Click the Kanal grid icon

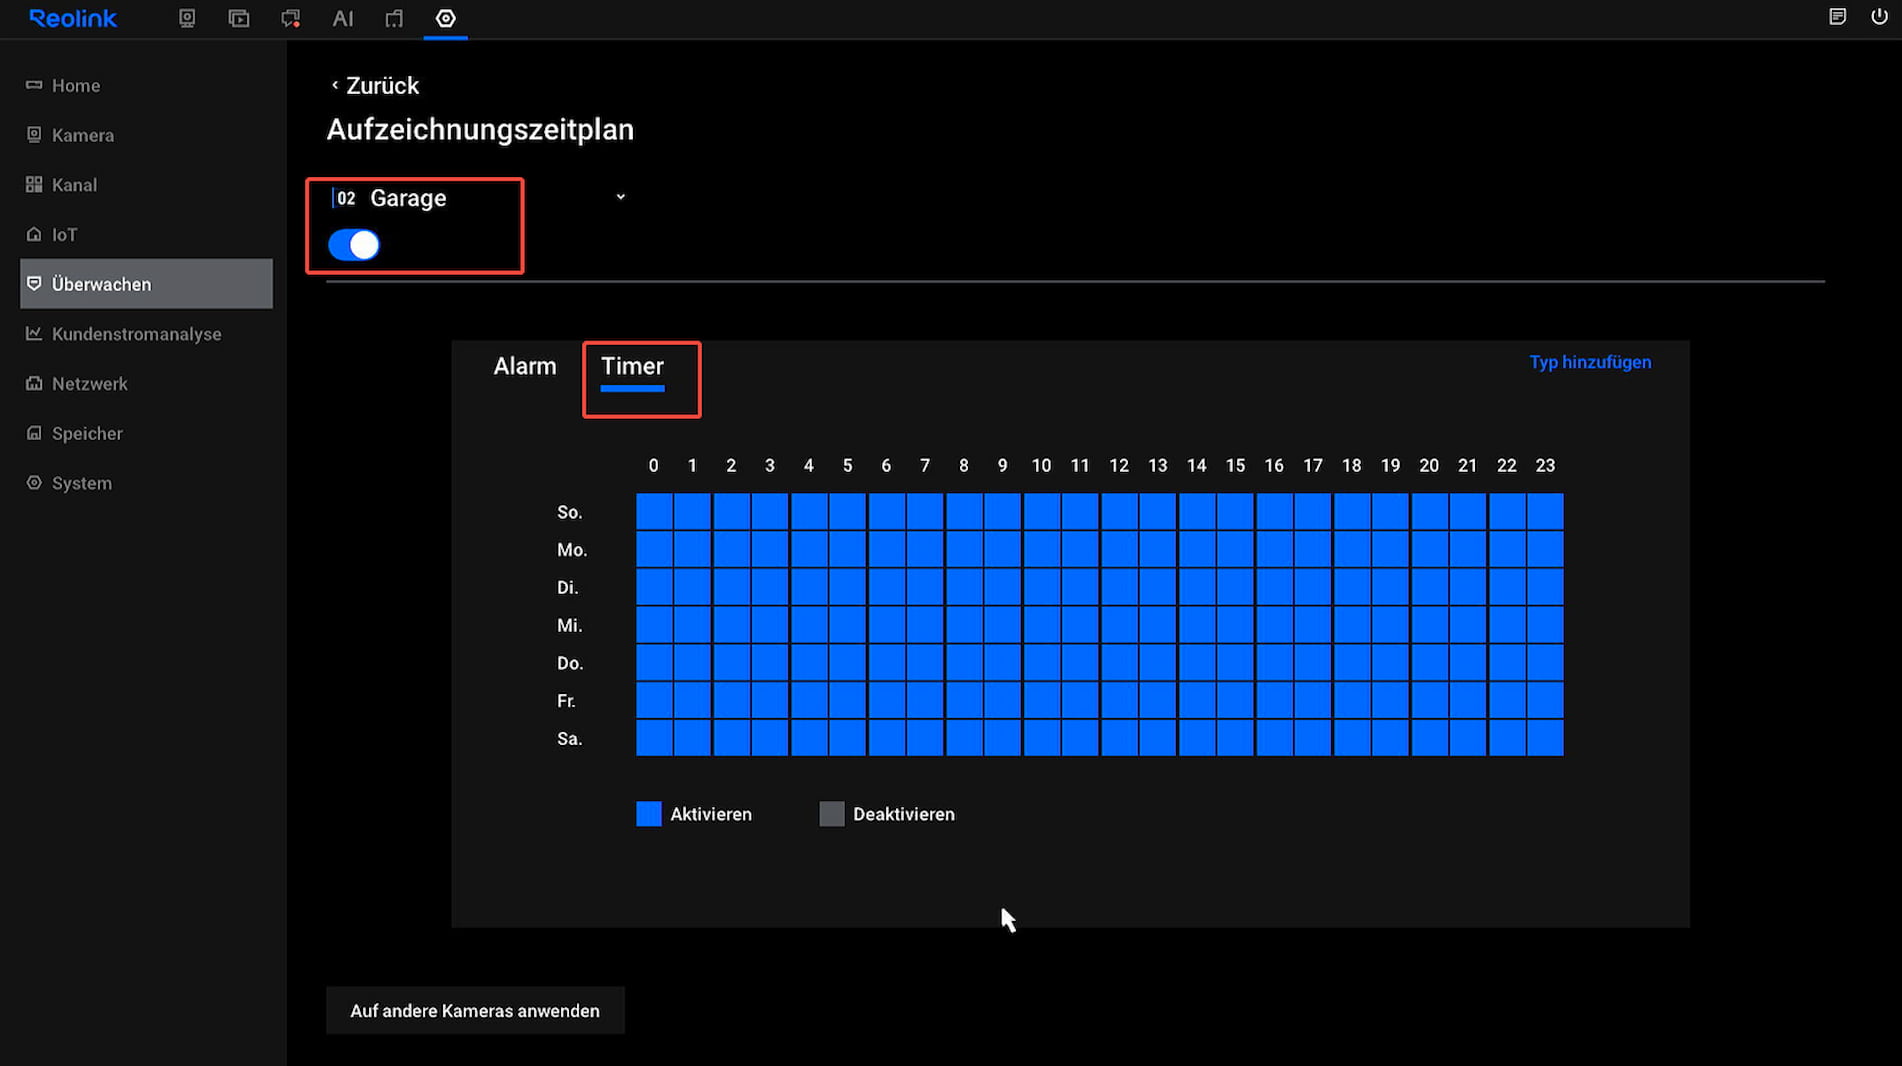(34, 184)
